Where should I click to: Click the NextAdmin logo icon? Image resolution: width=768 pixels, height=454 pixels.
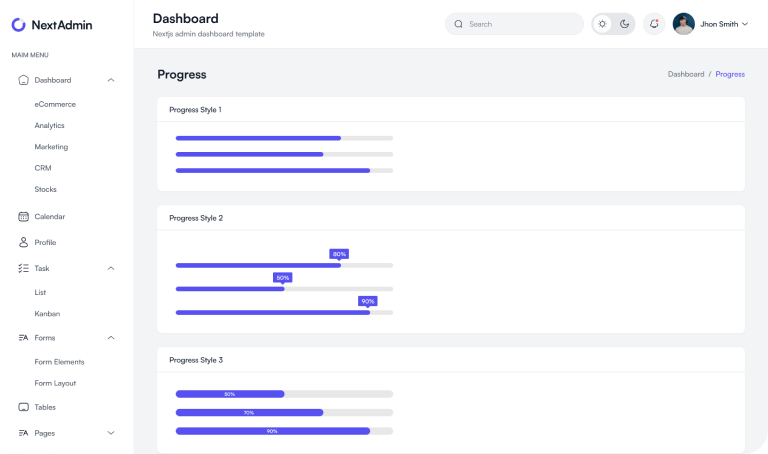[19, 25]
